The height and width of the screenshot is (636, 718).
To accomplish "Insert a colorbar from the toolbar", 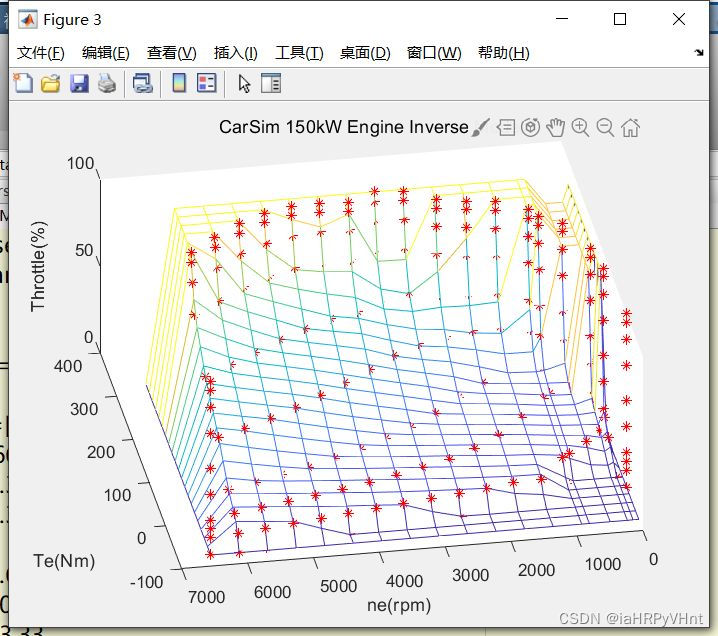I will [179, 83].
